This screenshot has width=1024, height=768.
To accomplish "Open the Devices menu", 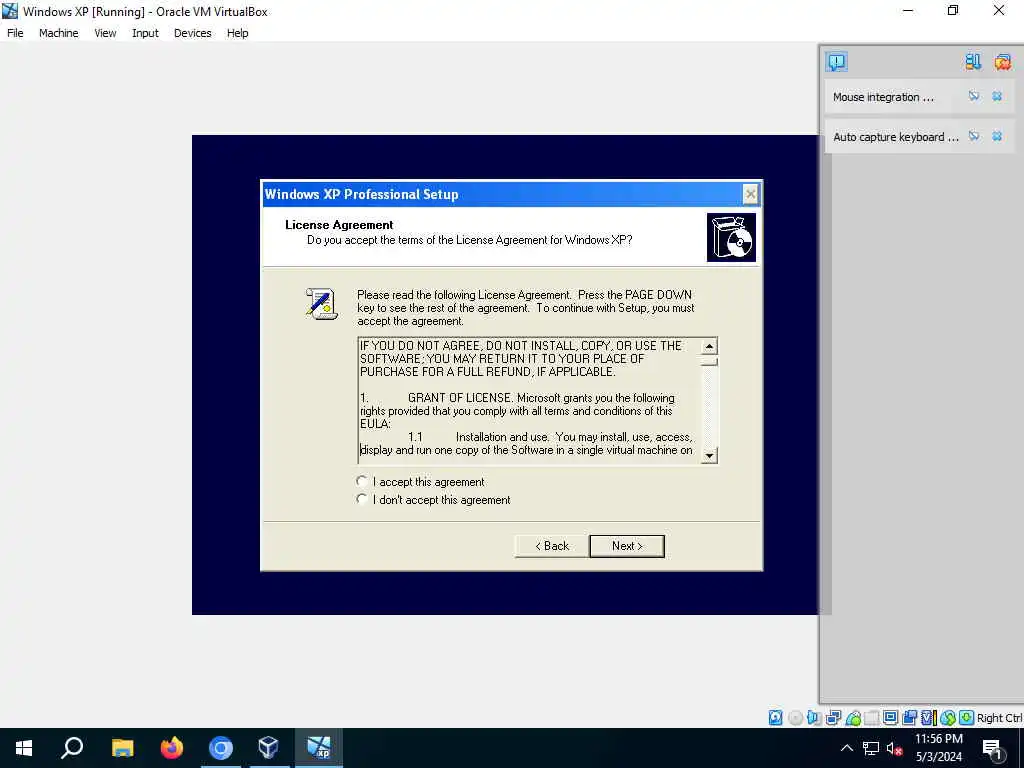I will click(x=193, y=33).
